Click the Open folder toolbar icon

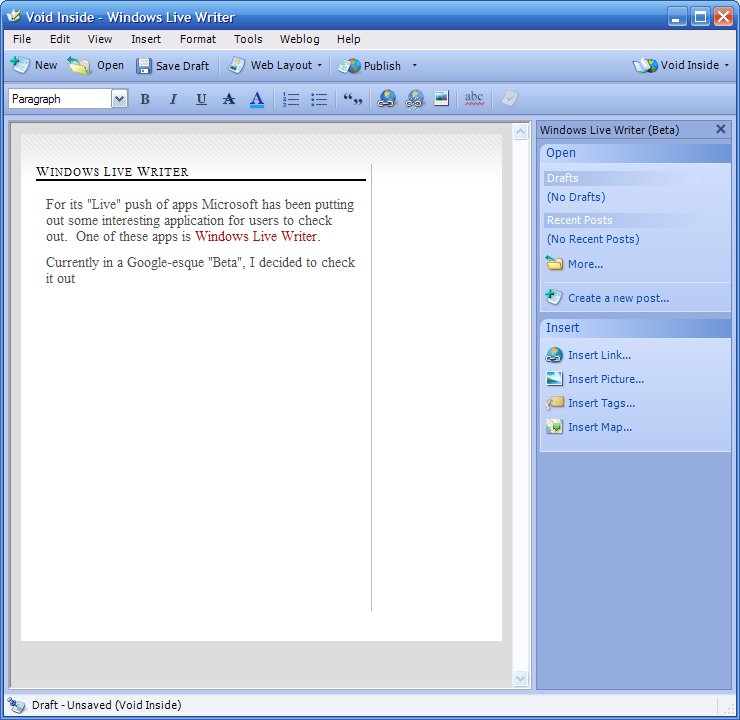pyautogui.click(x=78, y=65)
